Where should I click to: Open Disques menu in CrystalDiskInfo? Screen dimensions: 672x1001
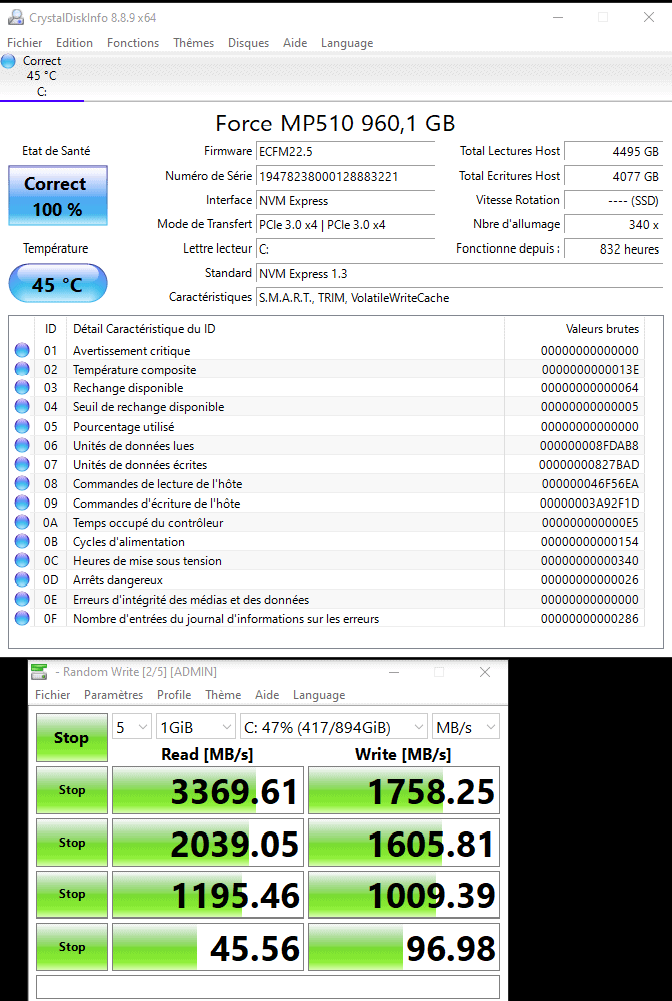click(248, 43)
